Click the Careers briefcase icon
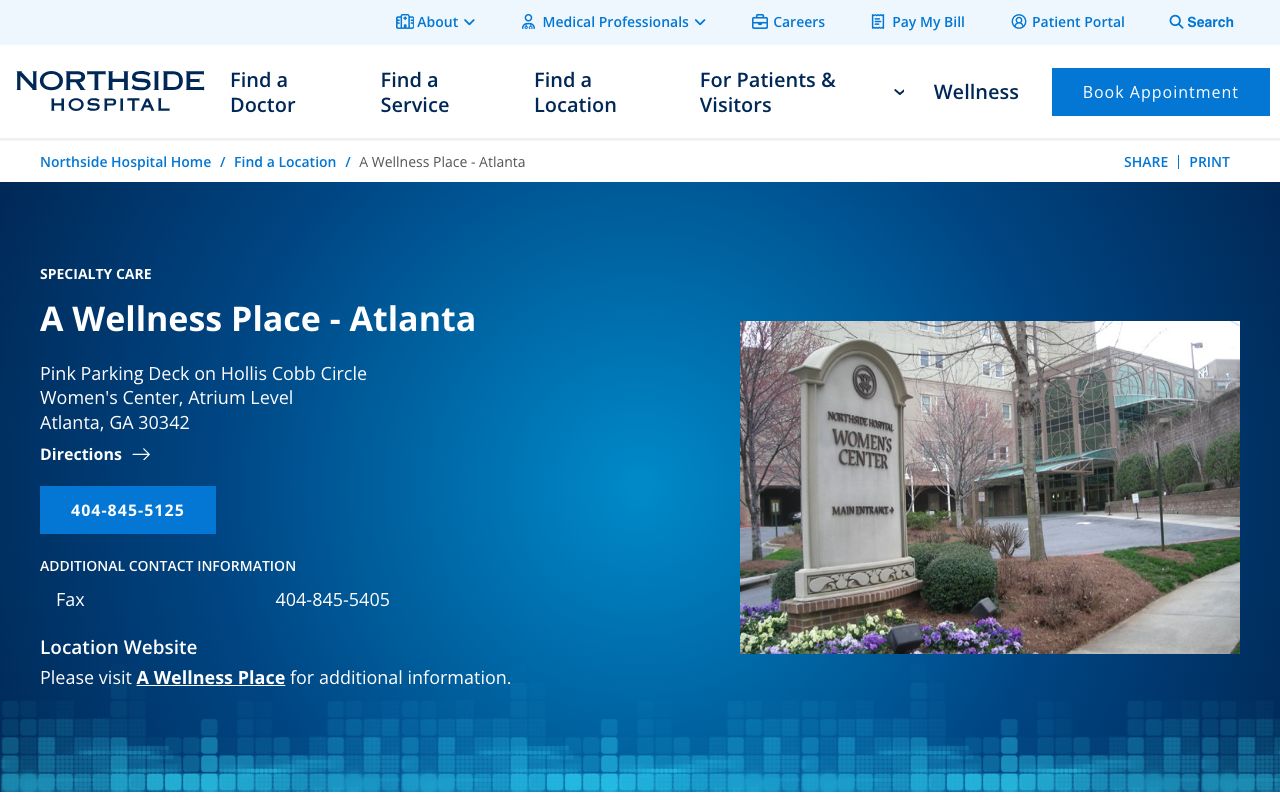 (x=760, y=21)
